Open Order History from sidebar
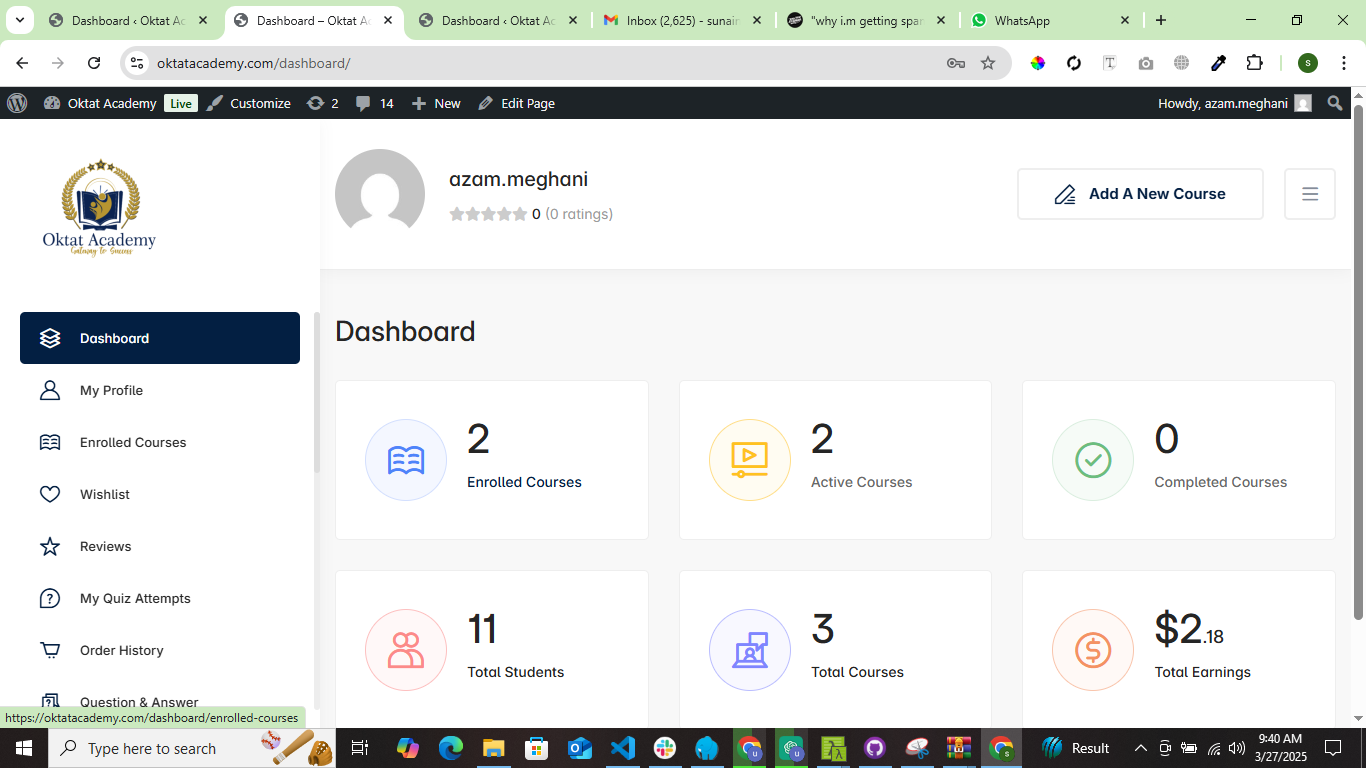This screenshot has width=1366, height=768. (x=121, y=650)
